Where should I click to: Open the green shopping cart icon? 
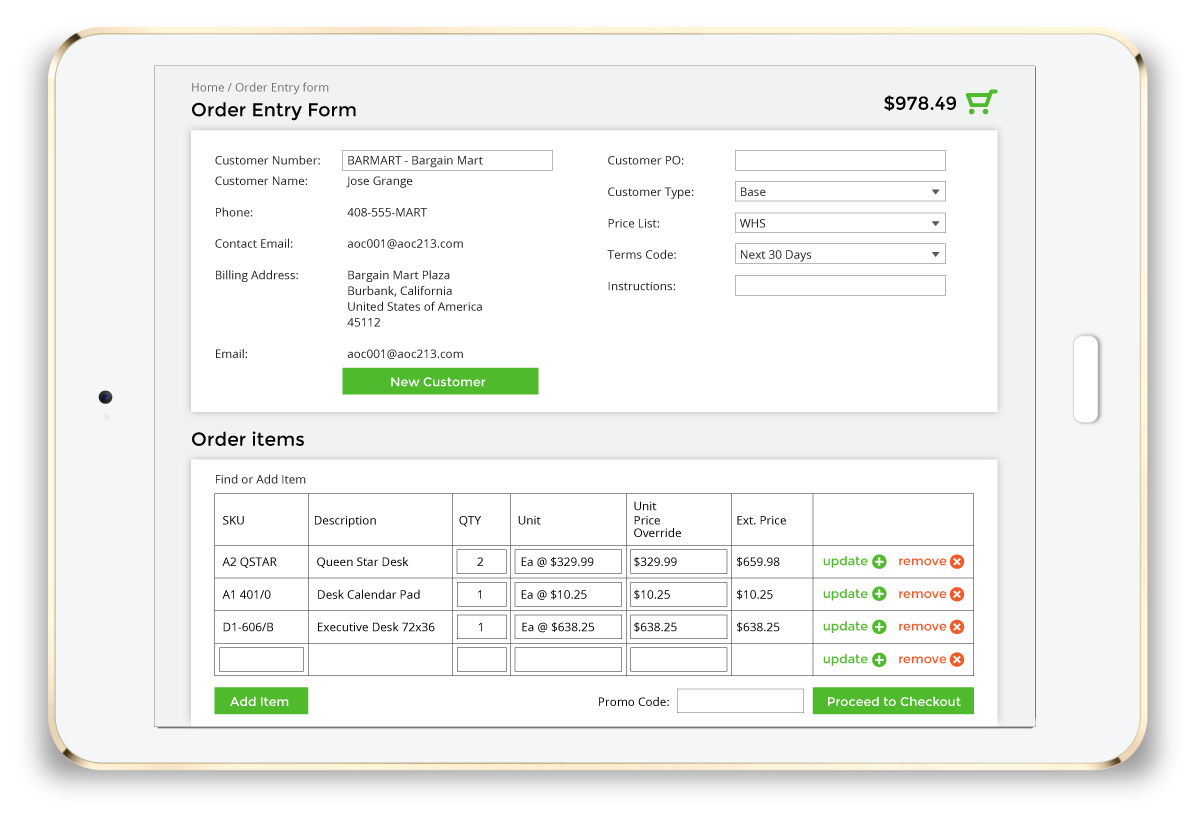982,102
